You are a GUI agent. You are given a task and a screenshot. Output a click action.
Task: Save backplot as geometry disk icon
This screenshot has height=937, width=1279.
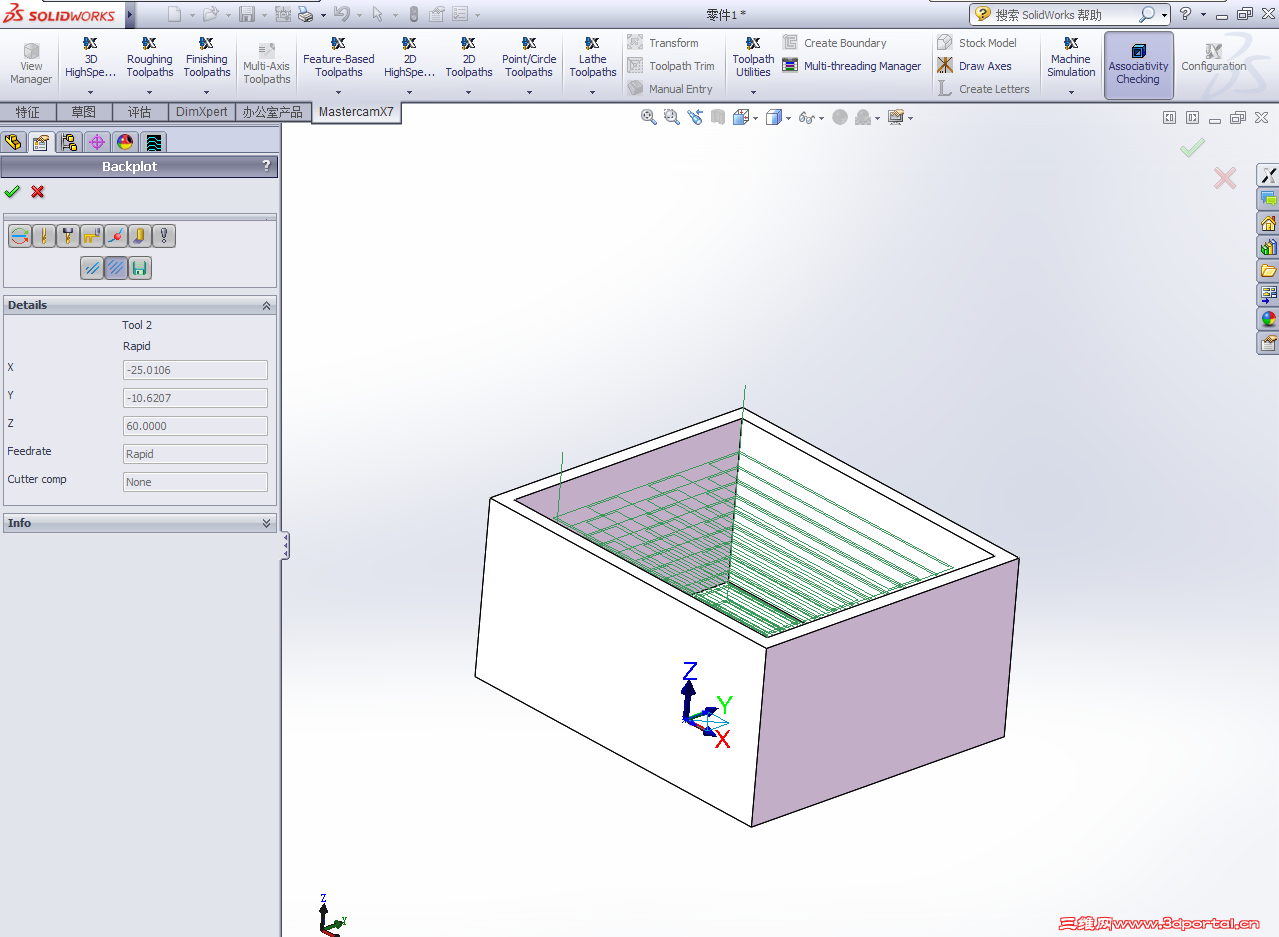140,268
